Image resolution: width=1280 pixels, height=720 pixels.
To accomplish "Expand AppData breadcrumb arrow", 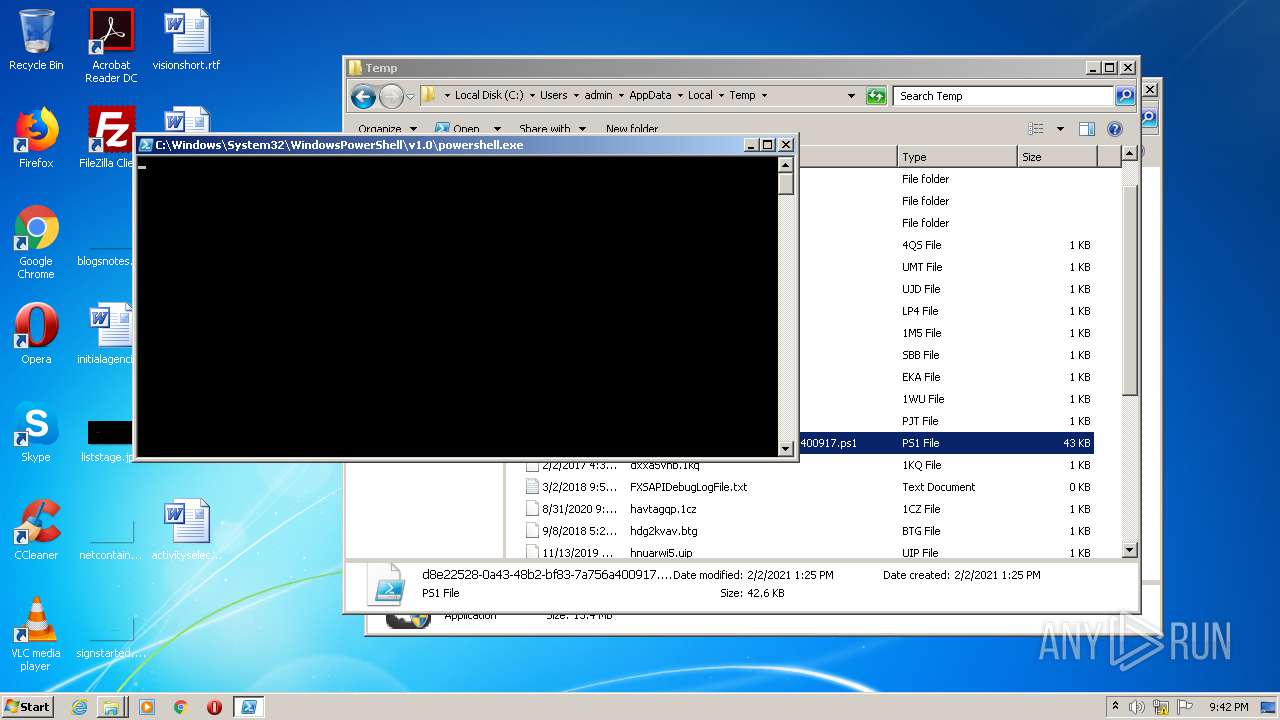I will pyautogui.click(x=680, y=96).
